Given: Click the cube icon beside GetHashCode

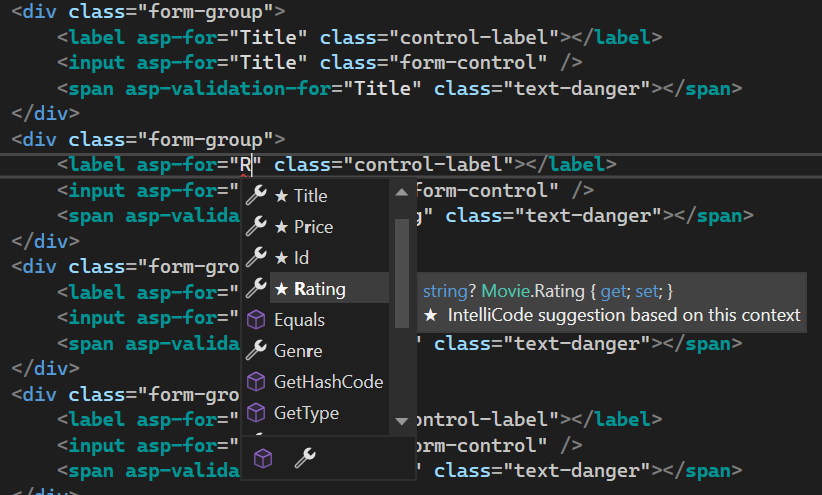Looking at the screenshot, I should coord(256,382).
